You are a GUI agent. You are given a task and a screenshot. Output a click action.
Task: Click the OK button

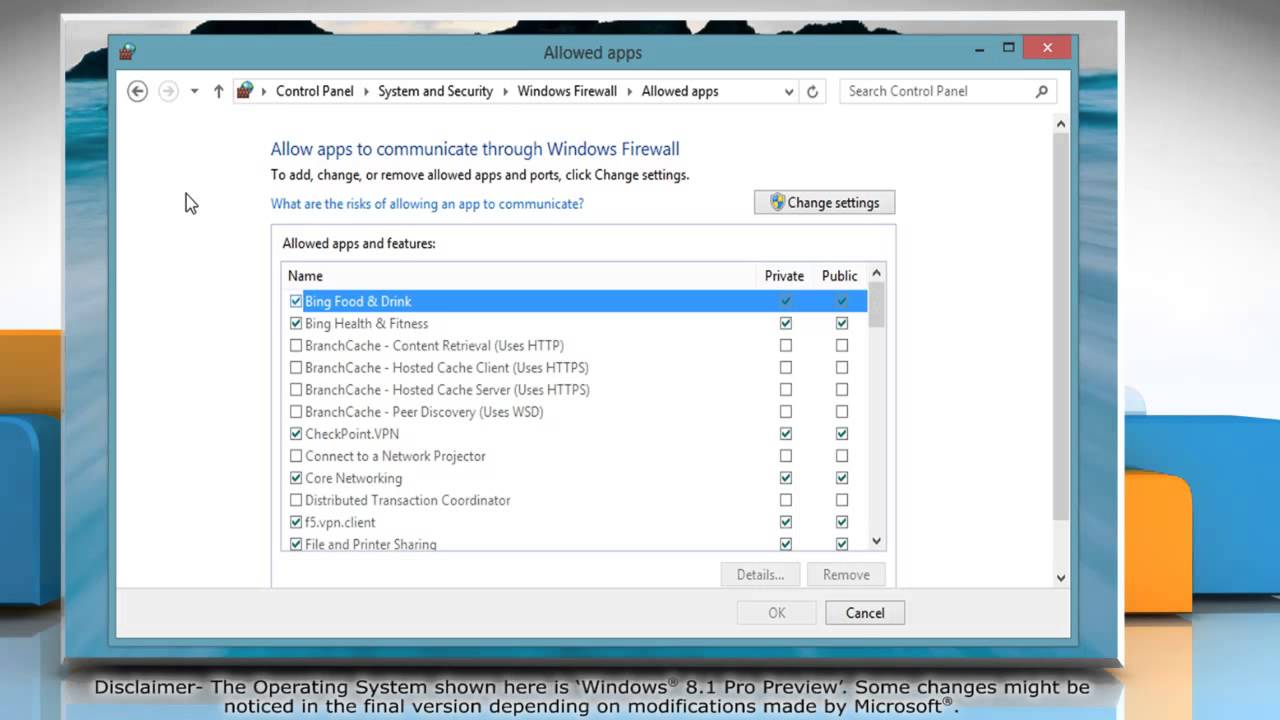click(x=777, y=613)
